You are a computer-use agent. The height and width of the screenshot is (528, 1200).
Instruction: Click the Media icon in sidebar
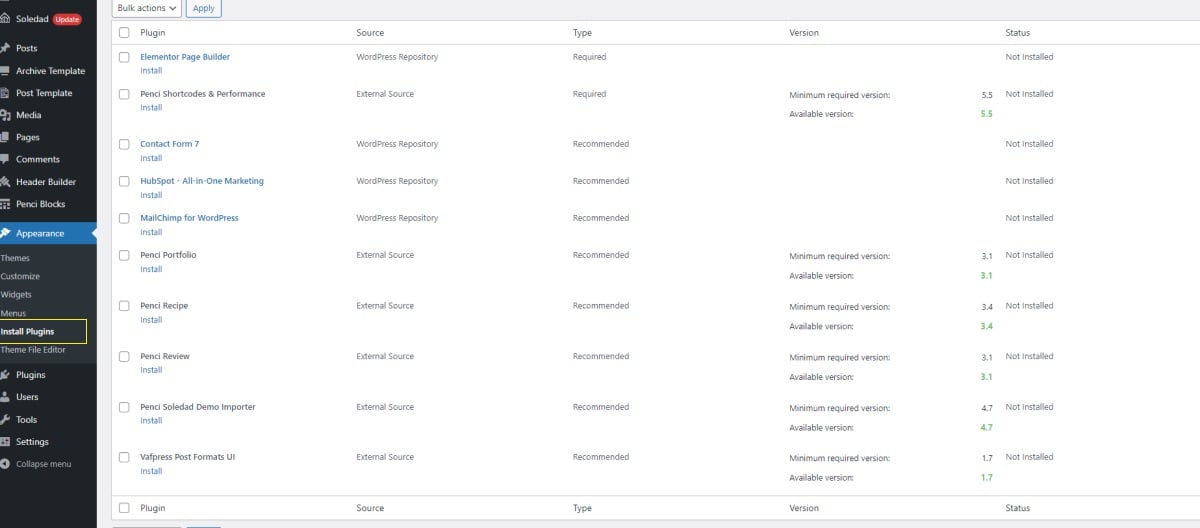[6, 115]
